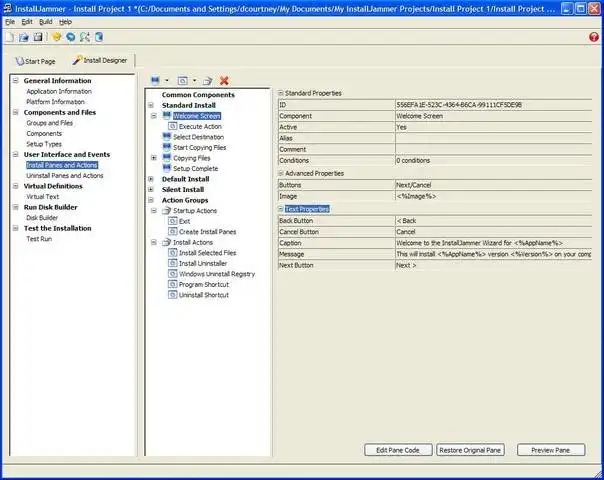The height and width of the screenshot is (480, 604).
Task: Expand the Copying Files node
Action: [154, 158]
